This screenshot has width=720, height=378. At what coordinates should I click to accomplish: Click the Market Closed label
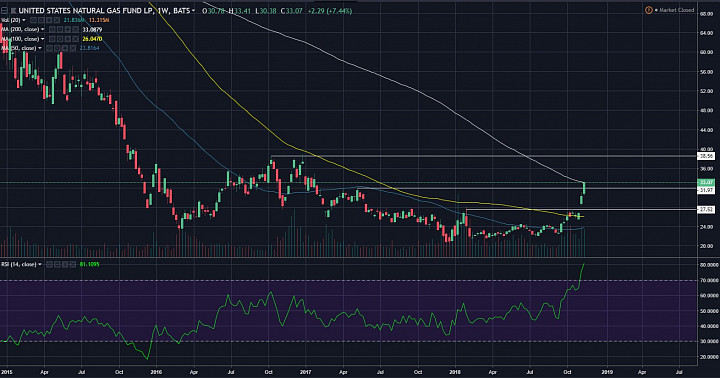point(677,10)
